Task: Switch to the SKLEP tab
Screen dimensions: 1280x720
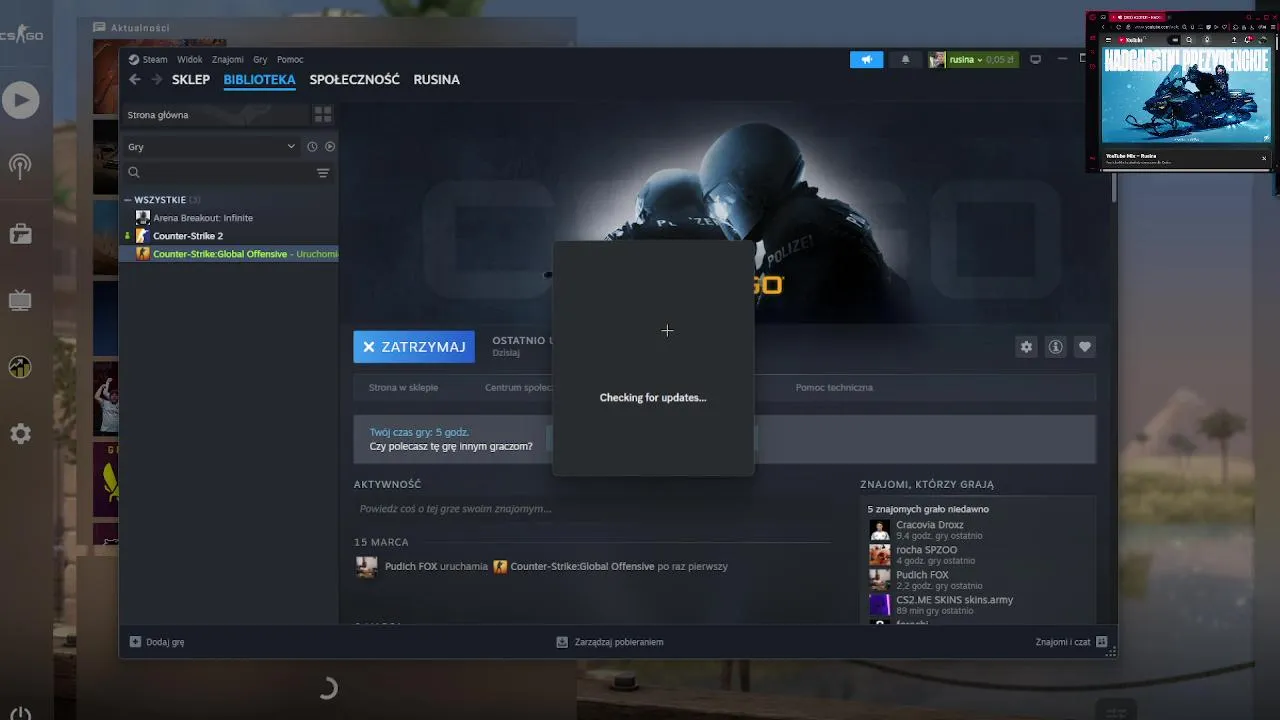Action: click(x=191, y=80)
